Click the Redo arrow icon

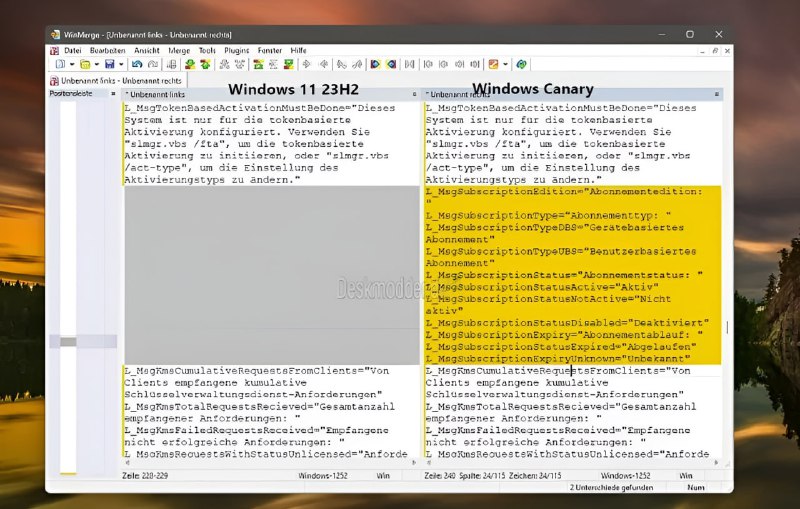pos(152,64)
